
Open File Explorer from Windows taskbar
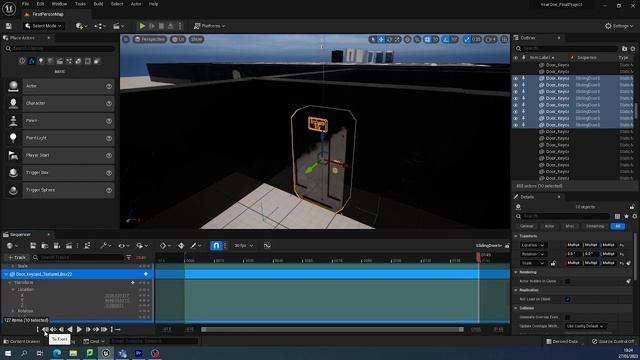pyautogui.click(x=73, y=353)
